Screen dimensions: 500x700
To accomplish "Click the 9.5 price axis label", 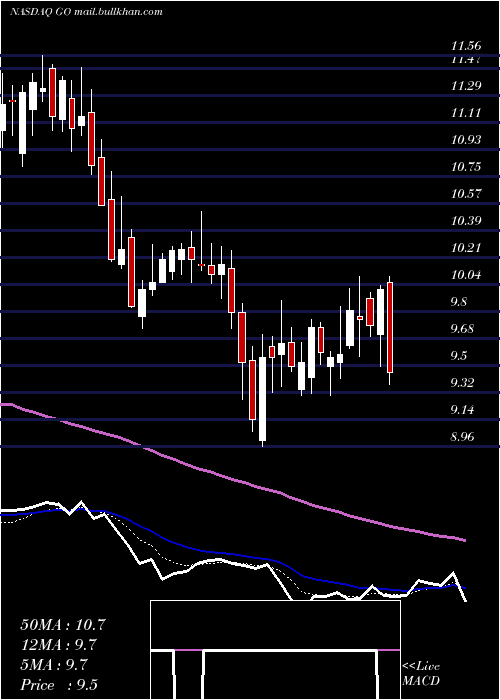I will tap(459, 356).
